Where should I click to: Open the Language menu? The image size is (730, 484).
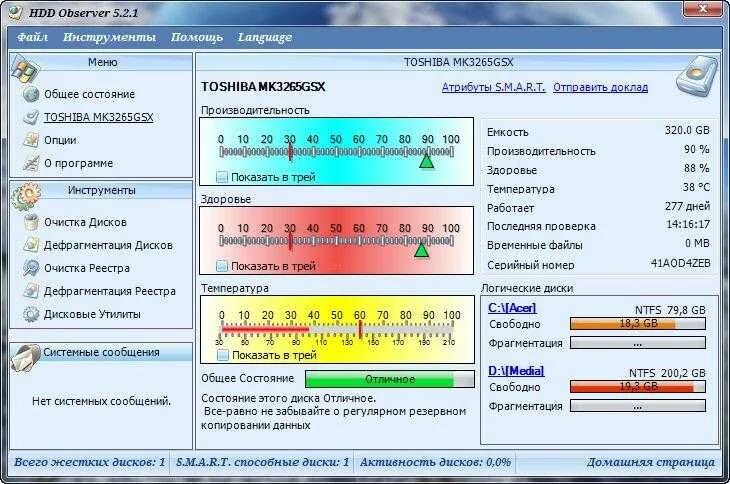[264, 37]
